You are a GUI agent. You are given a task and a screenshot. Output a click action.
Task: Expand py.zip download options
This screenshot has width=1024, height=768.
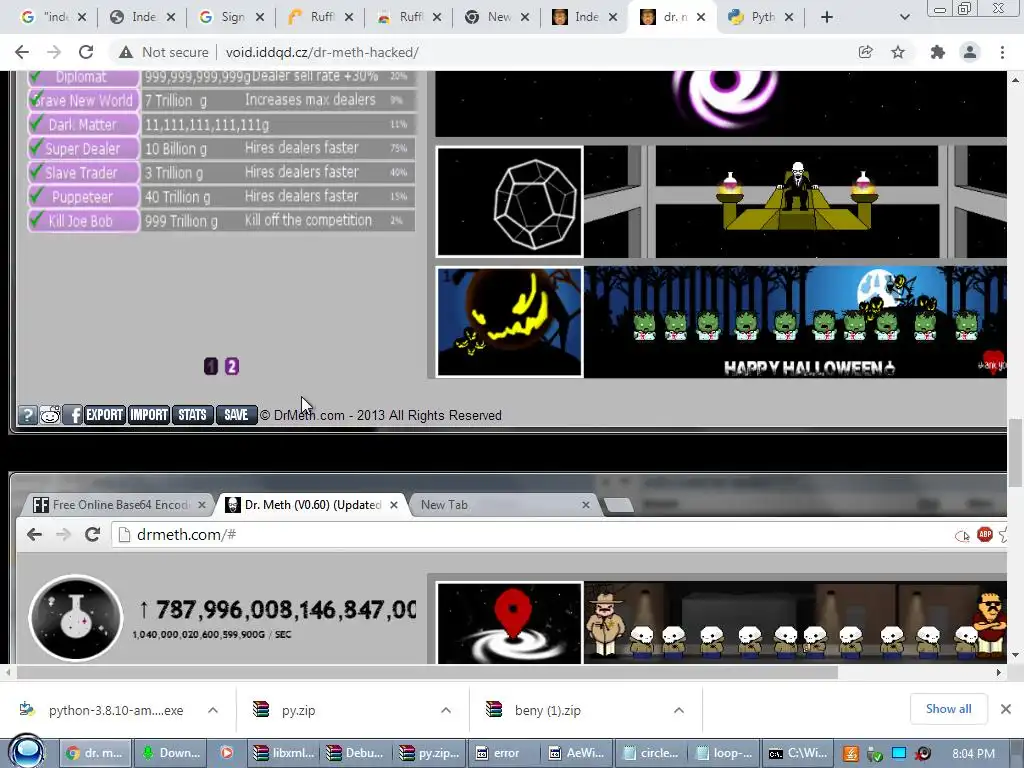pos(446,710)
